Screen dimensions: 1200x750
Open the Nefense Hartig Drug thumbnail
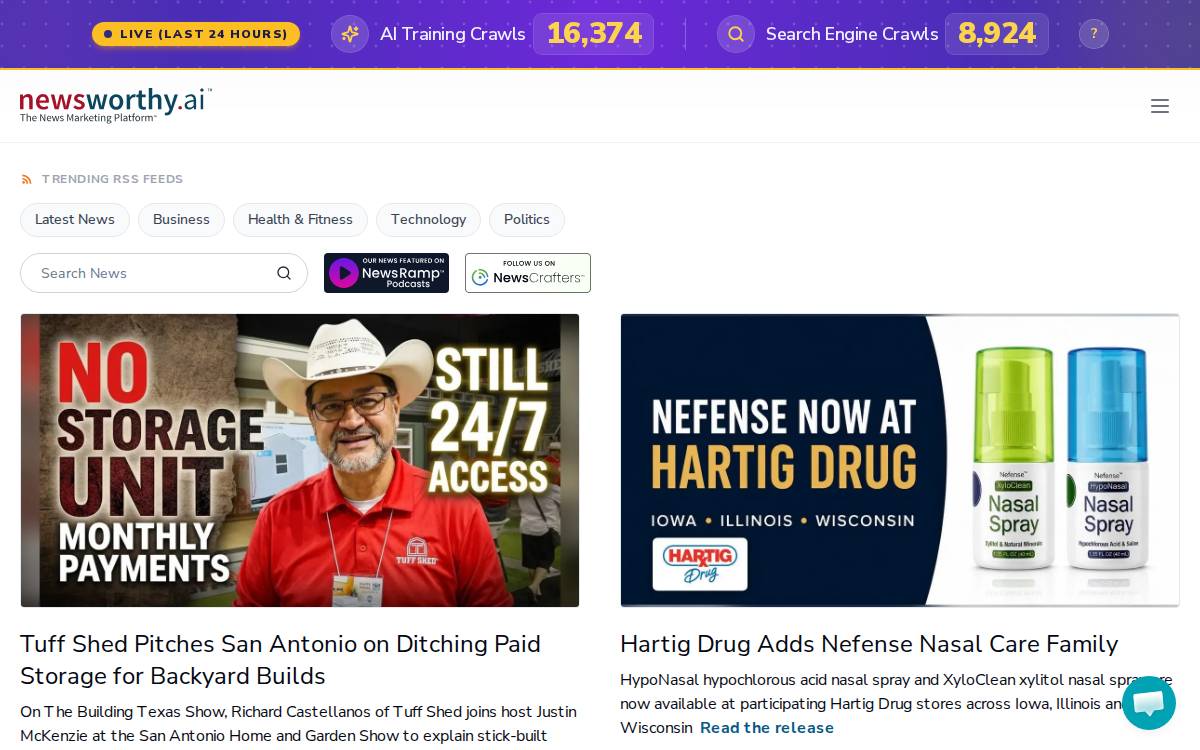coord(900,460)
